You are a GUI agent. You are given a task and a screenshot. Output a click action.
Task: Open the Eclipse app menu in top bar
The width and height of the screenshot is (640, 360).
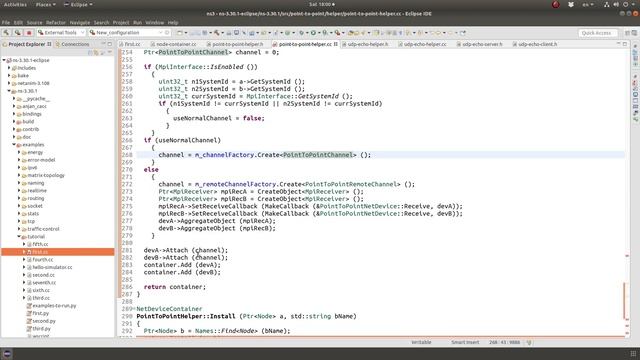(78, 4)
